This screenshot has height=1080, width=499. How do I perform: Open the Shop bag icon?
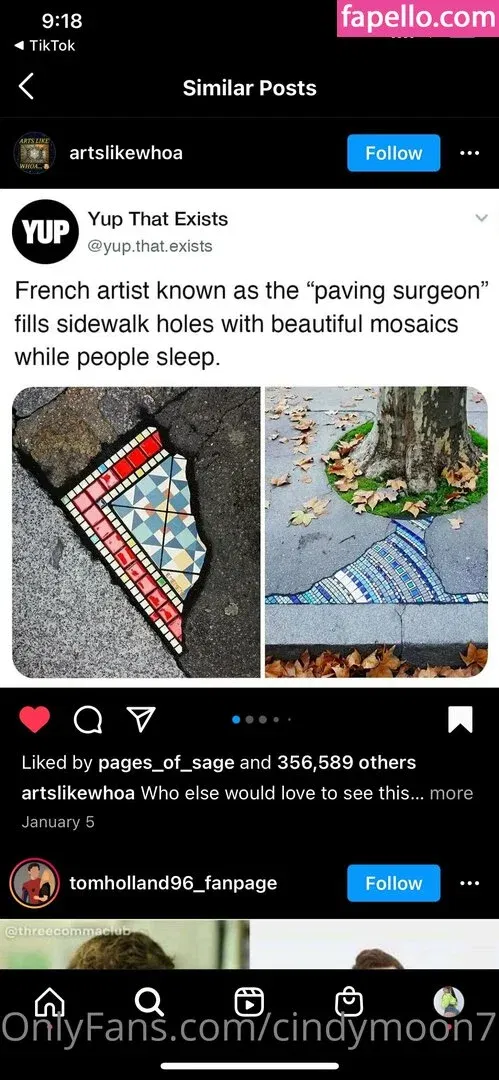click(x=348, y=1002)
